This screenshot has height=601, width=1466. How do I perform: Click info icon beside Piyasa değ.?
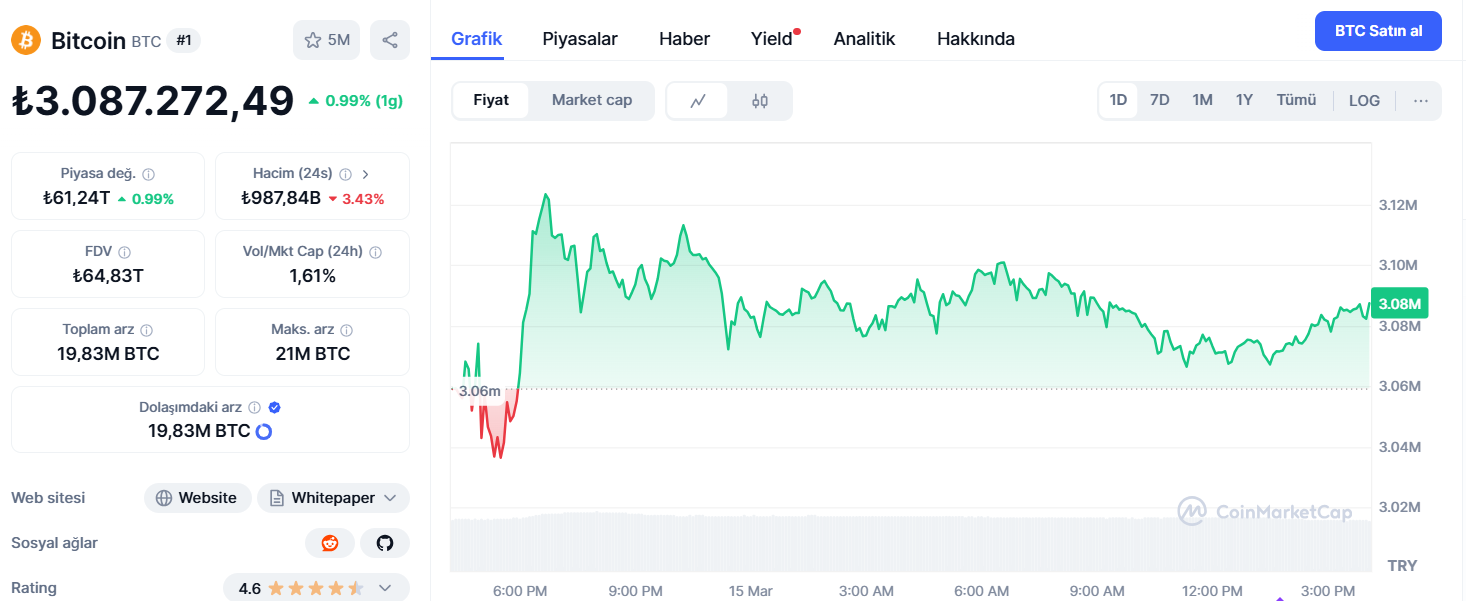(148, 174)
